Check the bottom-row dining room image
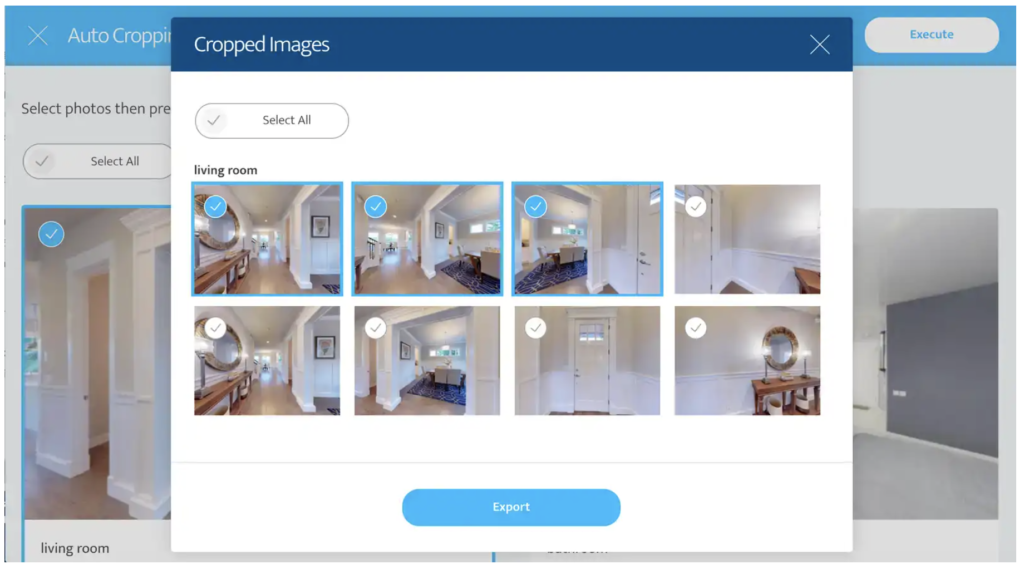Screen dimensions: 1024x569 click(x=375, y=328)
